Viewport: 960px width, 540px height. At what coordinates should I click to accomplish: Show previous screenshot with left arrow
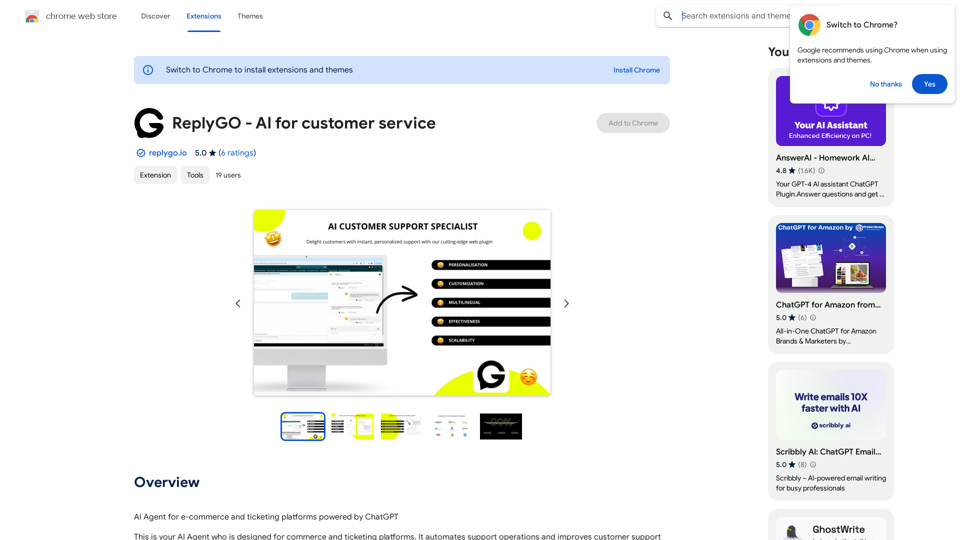tap(238, 304)
